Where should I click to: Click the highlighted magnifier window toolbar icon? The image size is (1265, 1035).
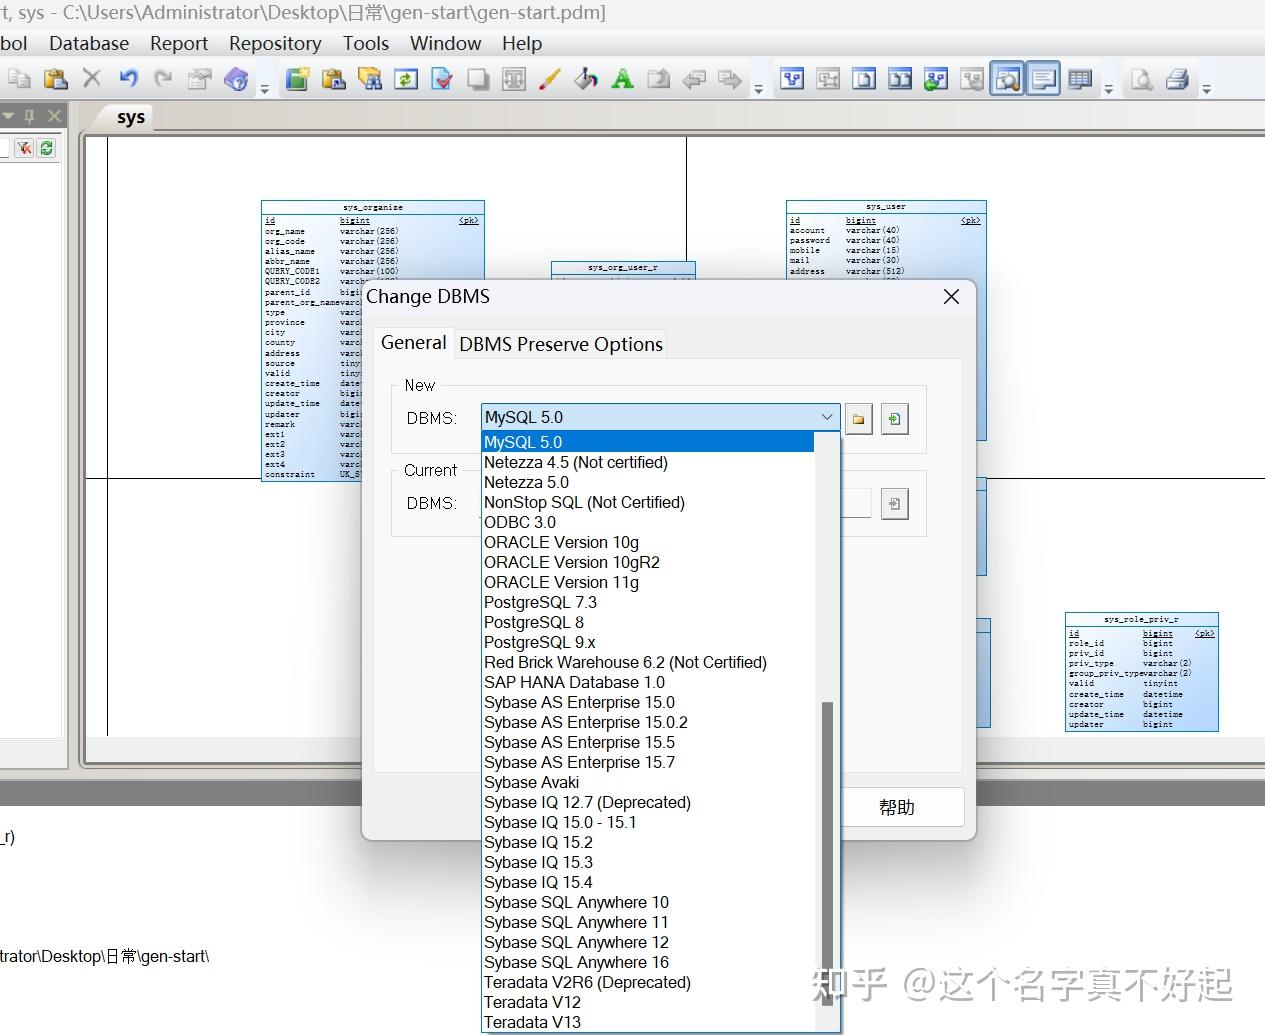(1008, 79)
